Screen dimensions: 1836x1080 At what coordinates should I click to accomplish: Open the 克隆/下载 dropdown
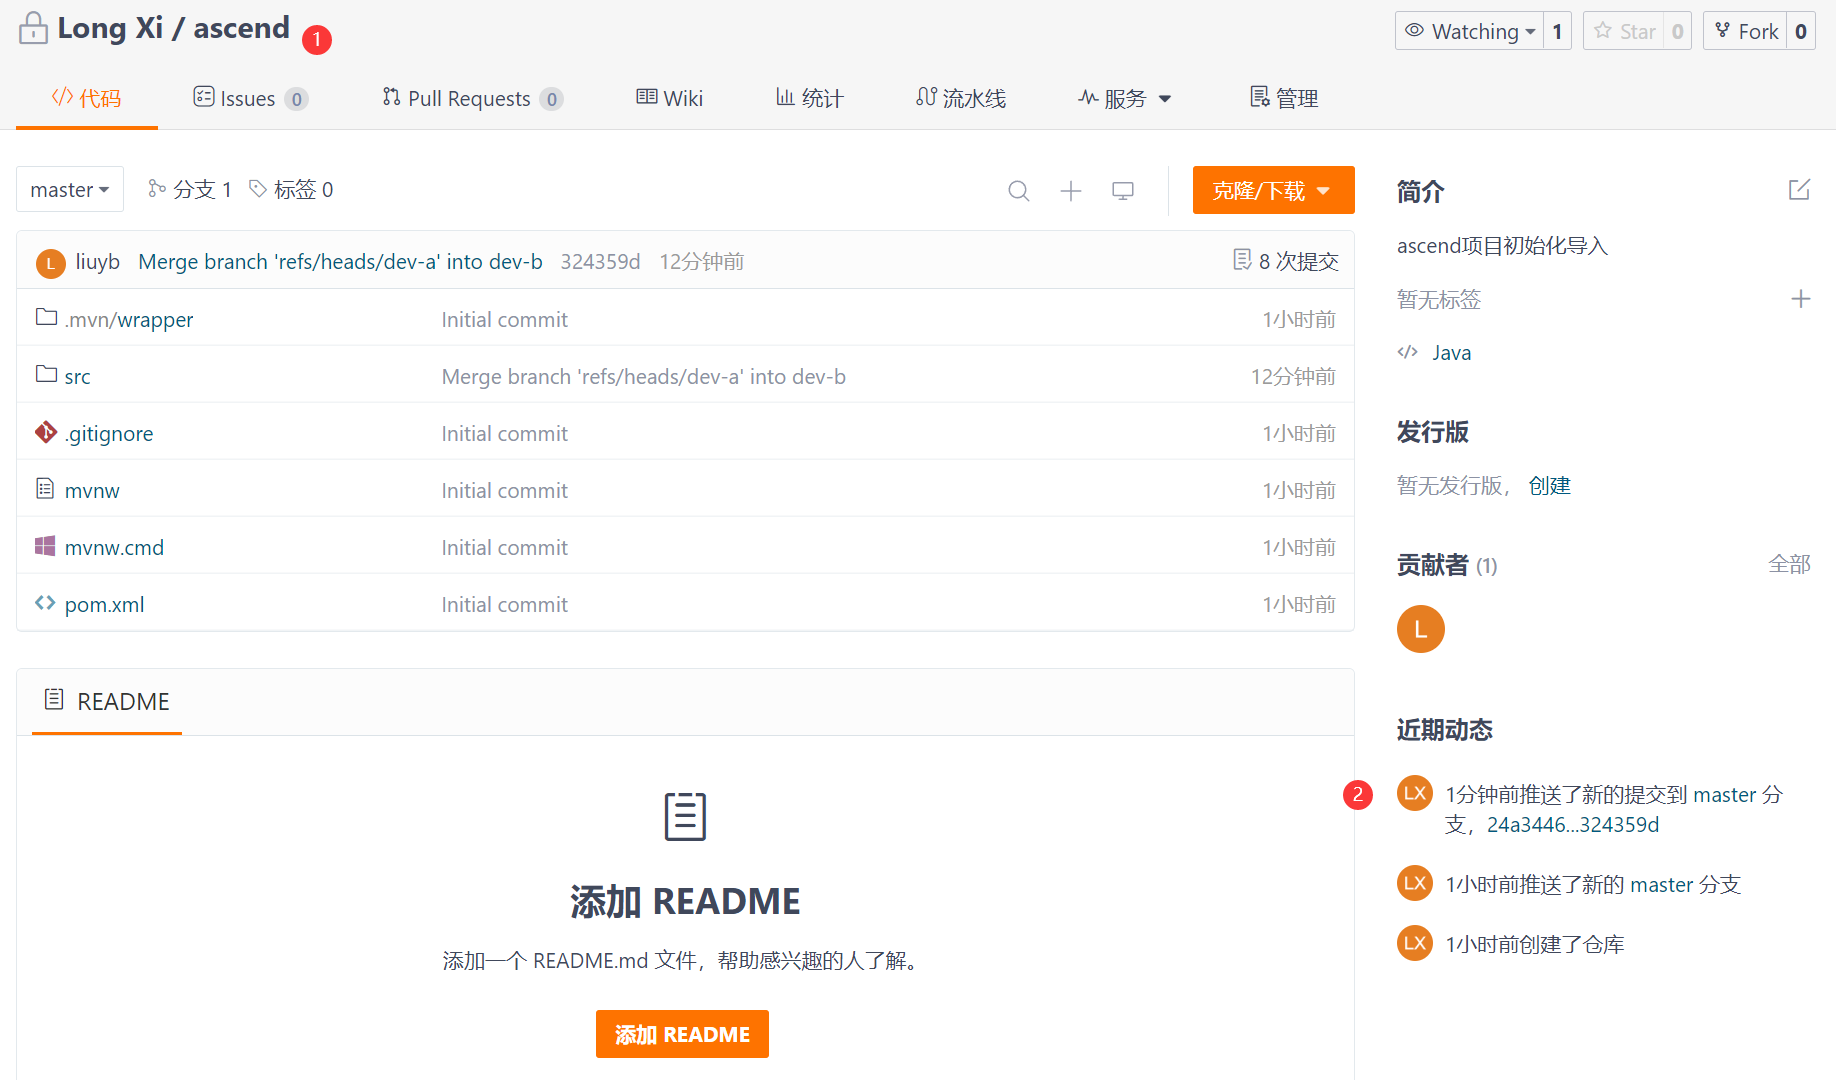(x=1272, y=190)
